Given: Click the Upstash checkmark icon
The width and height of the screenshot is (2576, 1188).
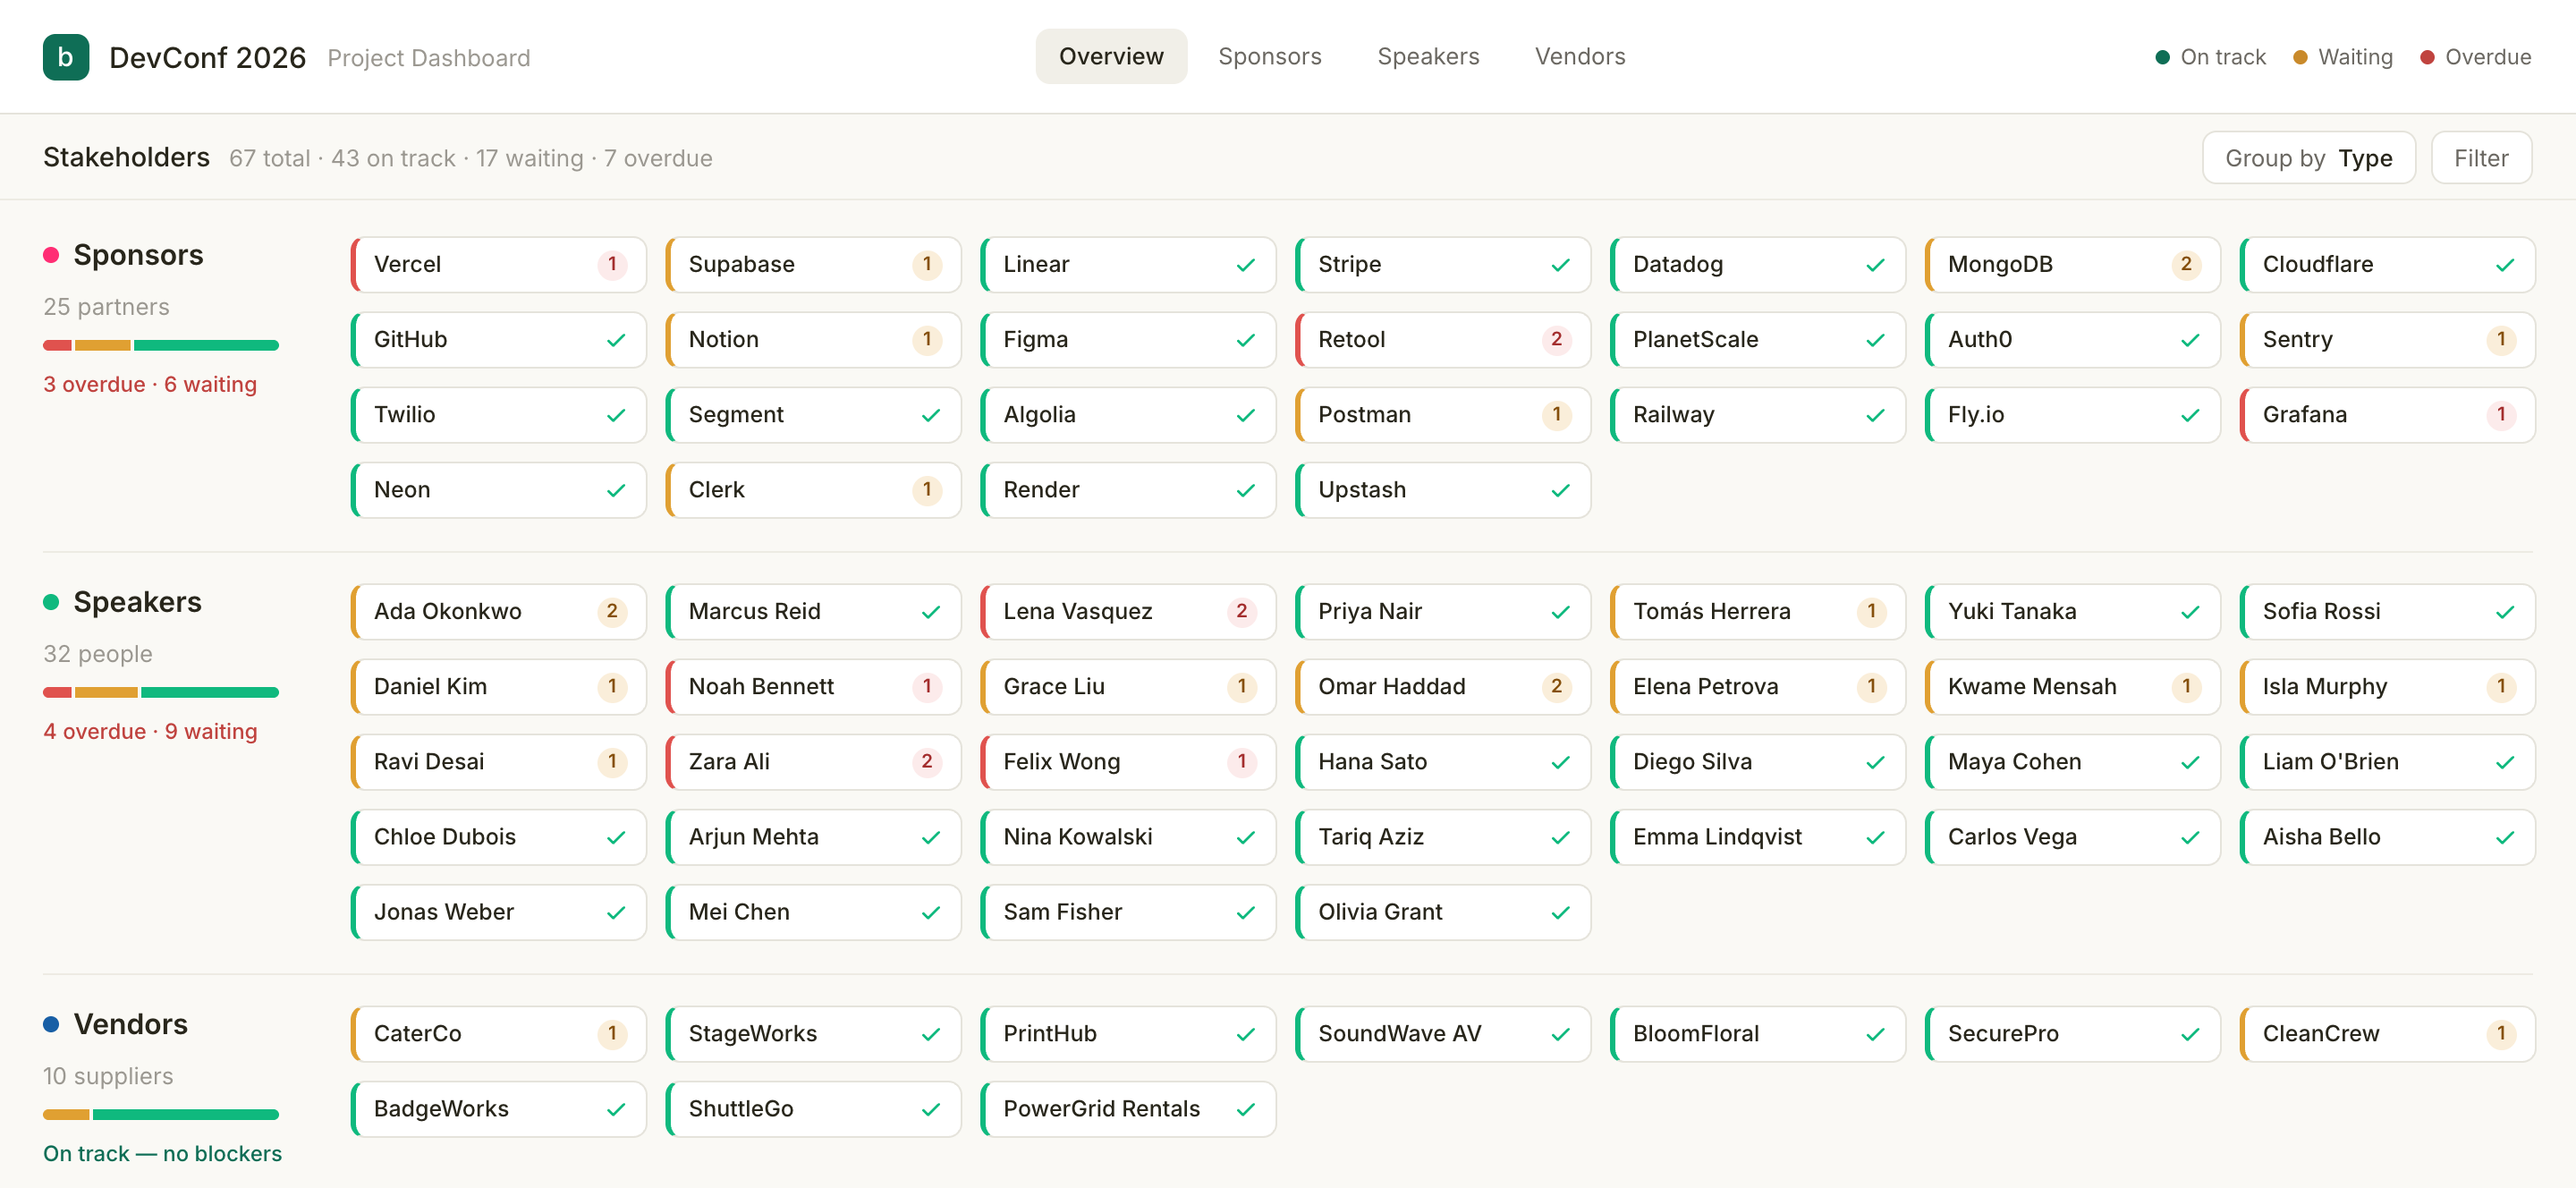Looking at the screenshot, I should point(1560,490).
